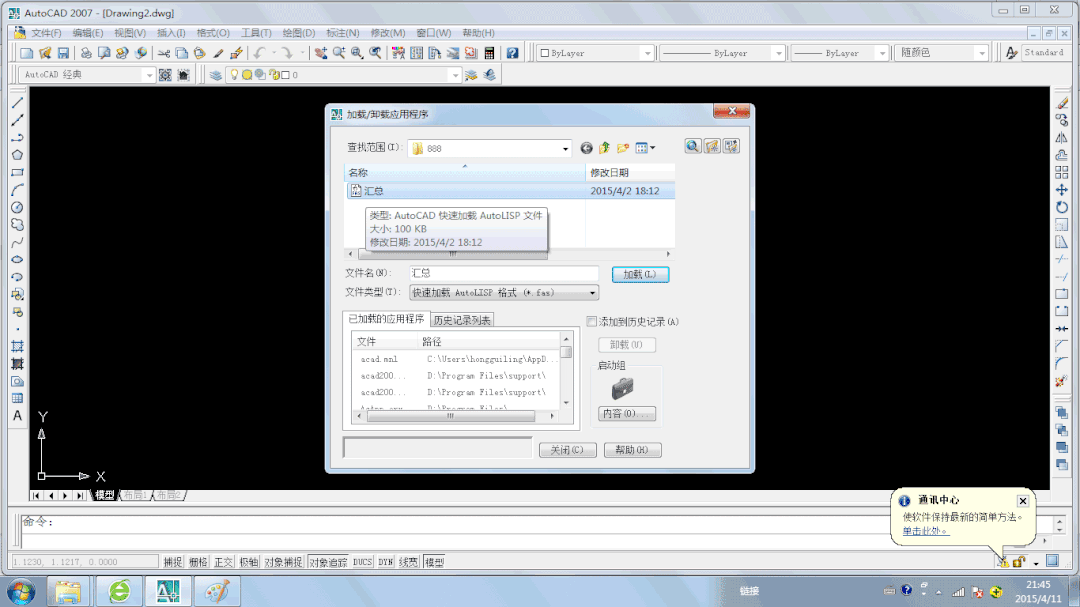Expand the AutoCAD 经典 workspace dropdown

coord(149,75)
